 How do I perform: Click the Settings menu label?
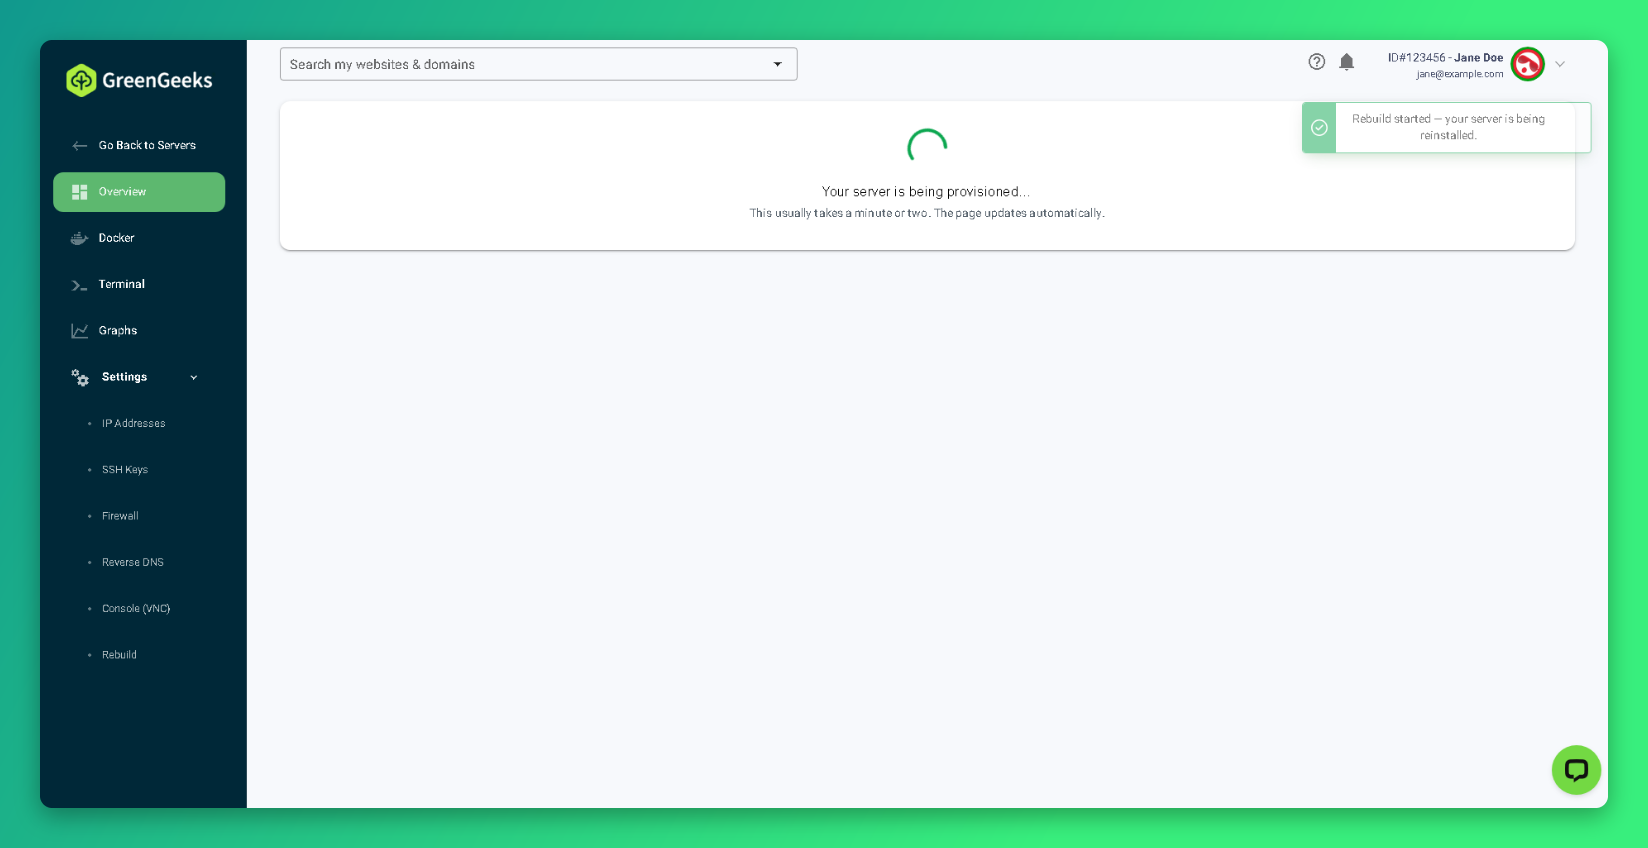124,377
